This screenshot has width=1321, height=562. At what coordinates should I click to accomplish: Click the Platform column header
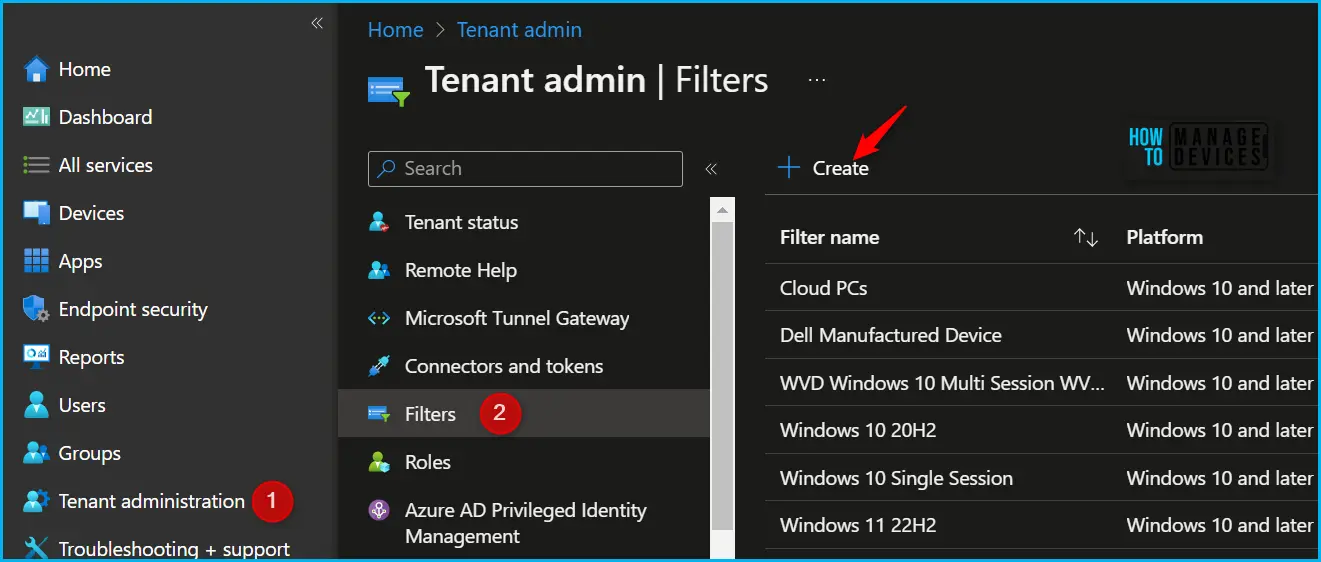tap(1164, 237)
